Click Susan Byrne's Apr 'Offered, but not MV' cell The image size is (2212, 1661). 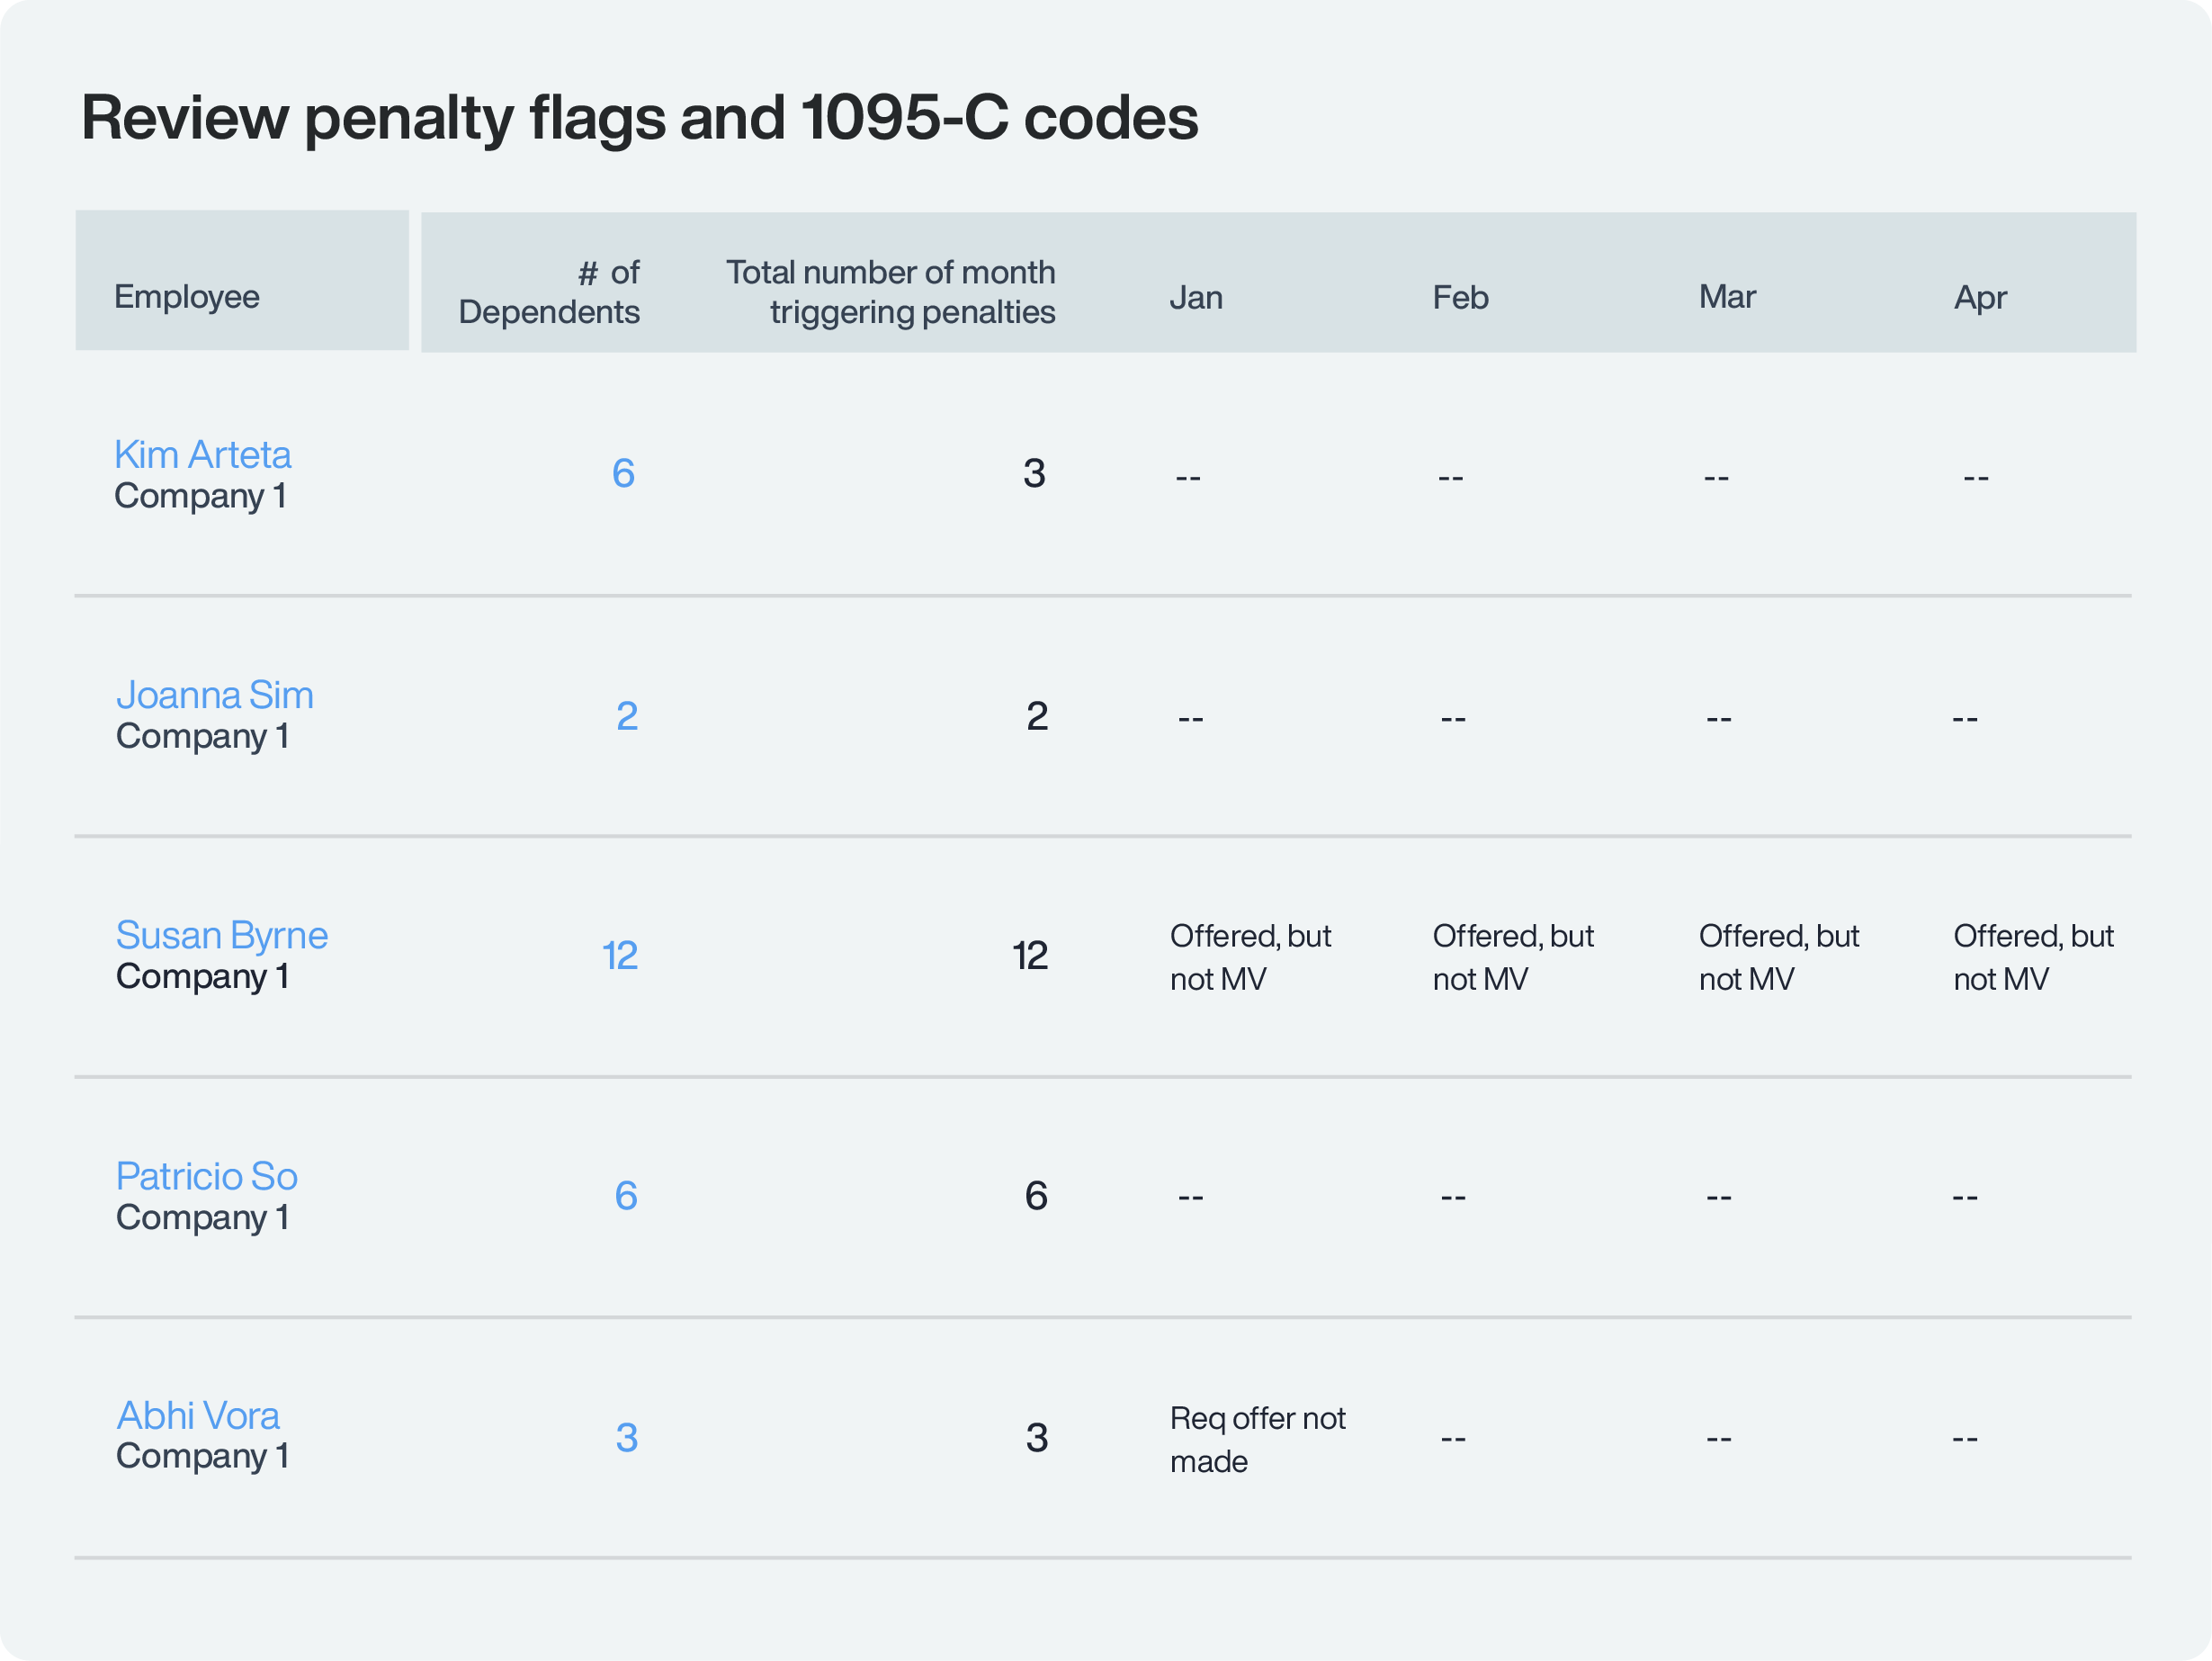point(2032,957)
